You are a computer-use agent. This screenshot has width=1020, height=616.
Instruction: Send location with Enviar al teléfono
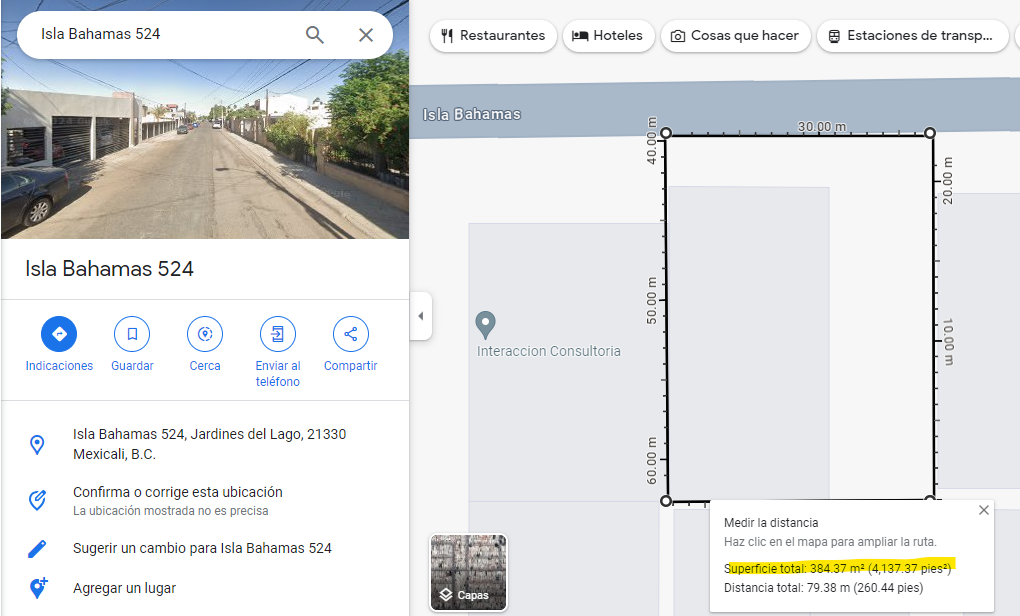tap(278, 334)
